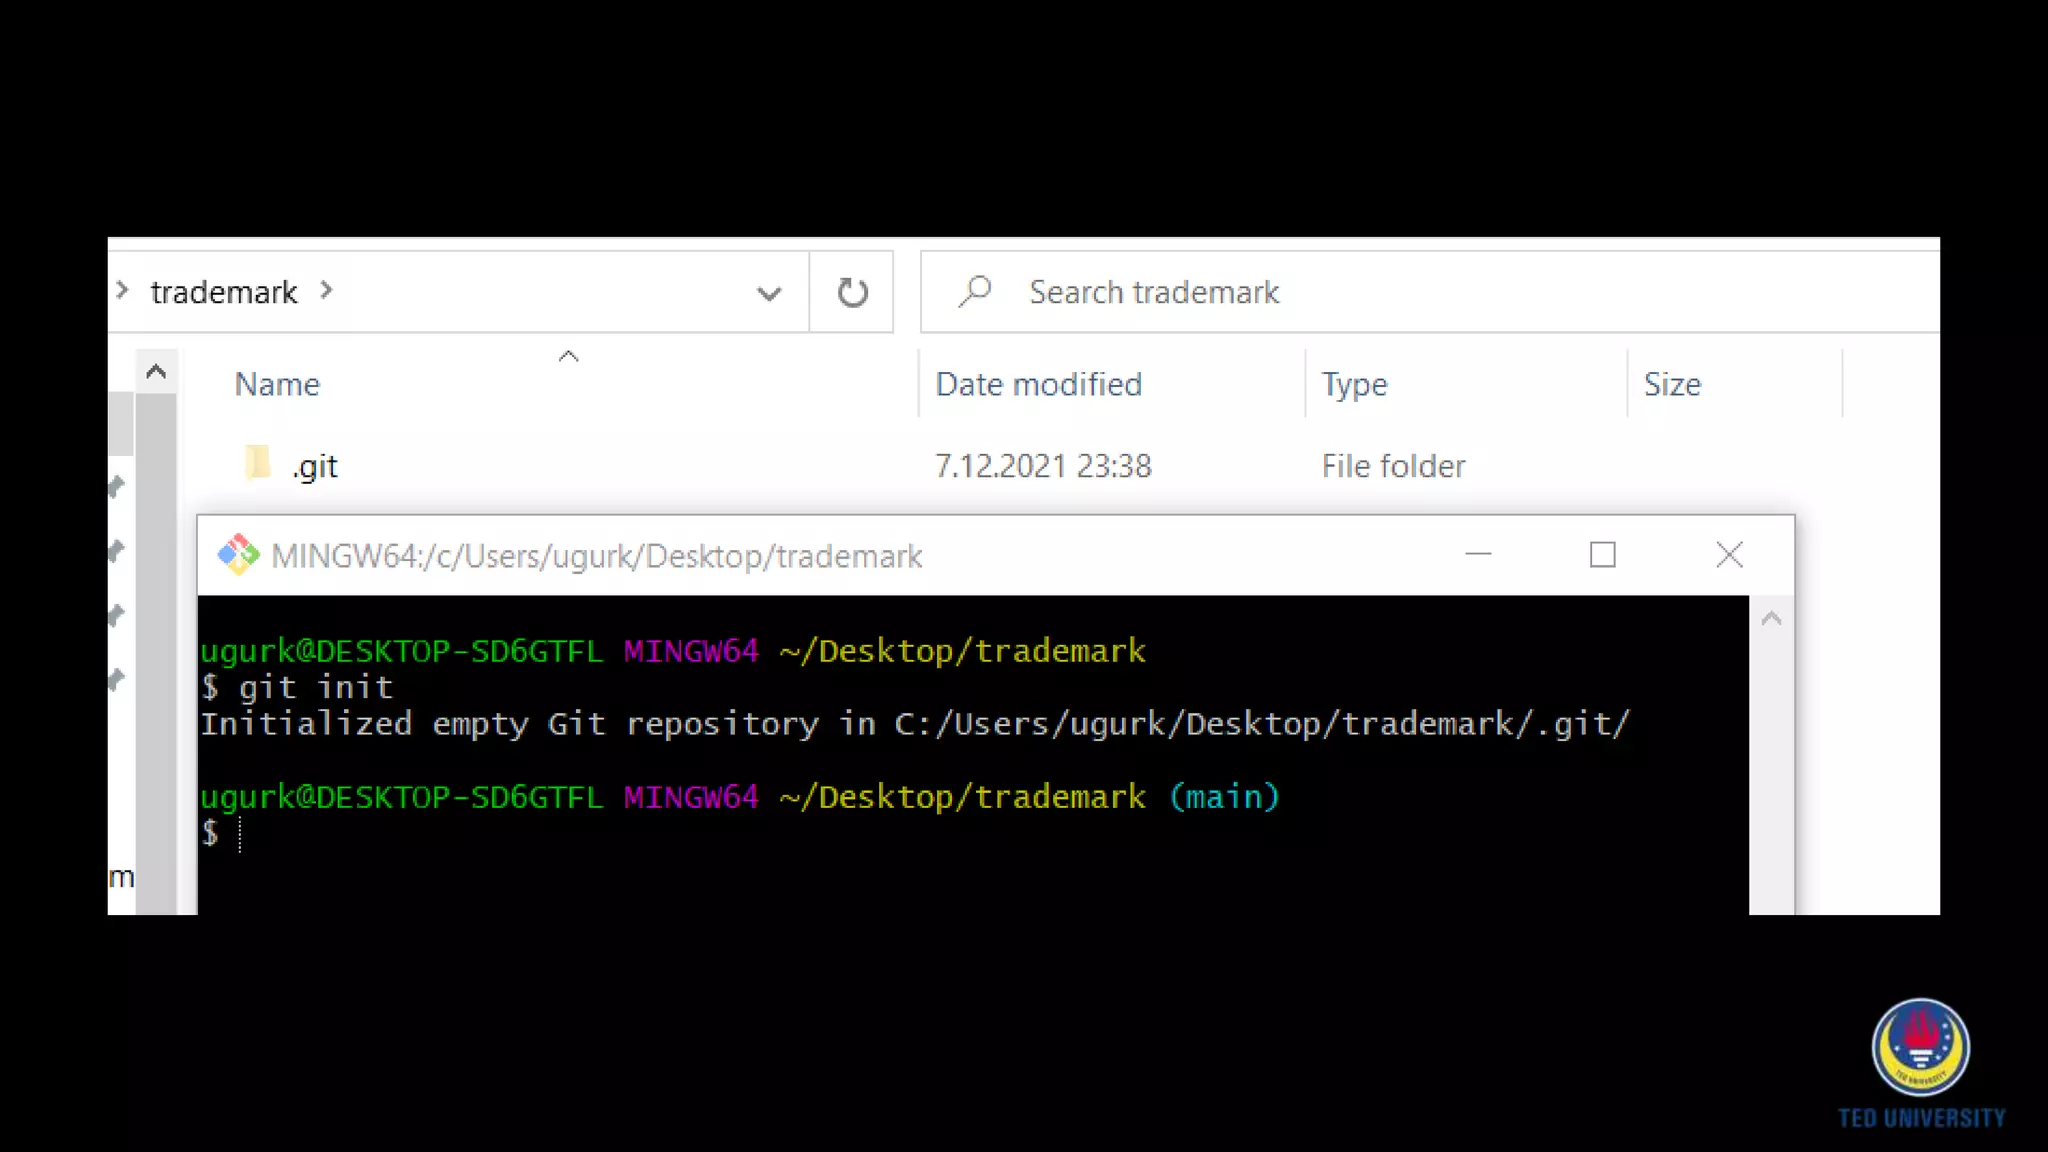Click the topmost pin icon in navigation pane
The height and width of the screenshot is (1152, 2048).
click(117, 487)
